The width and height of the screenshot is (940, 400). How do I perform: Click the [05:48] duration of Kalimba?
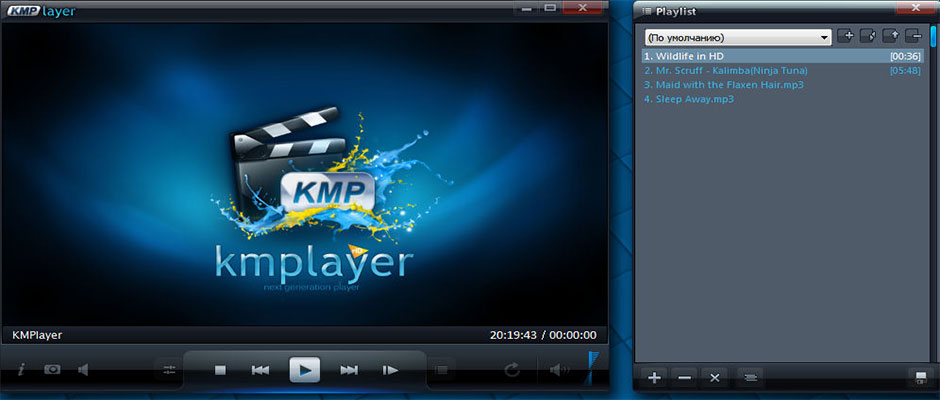[x=905, y=71]
